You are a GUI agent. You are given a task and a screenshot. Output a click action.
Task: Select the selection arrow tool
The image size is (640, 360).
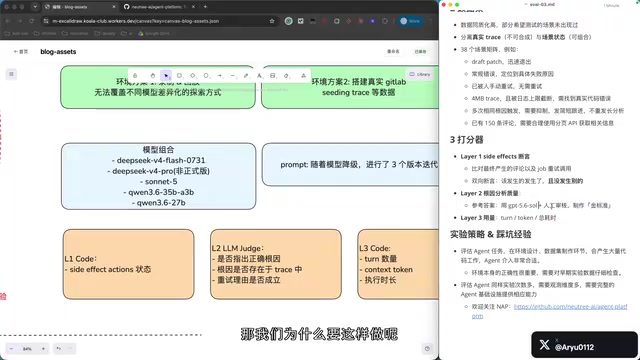tap(166, 76)
